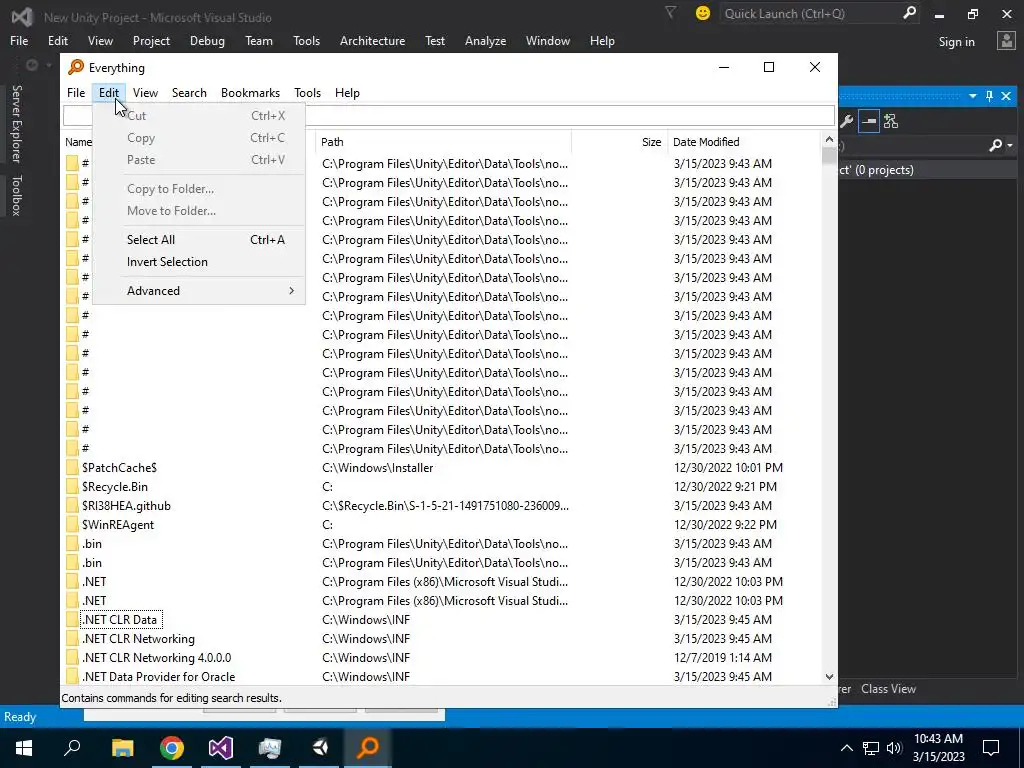Open Everything's File menu
Viewport: 1024px width, 768px height.
(x=76, y=93)
